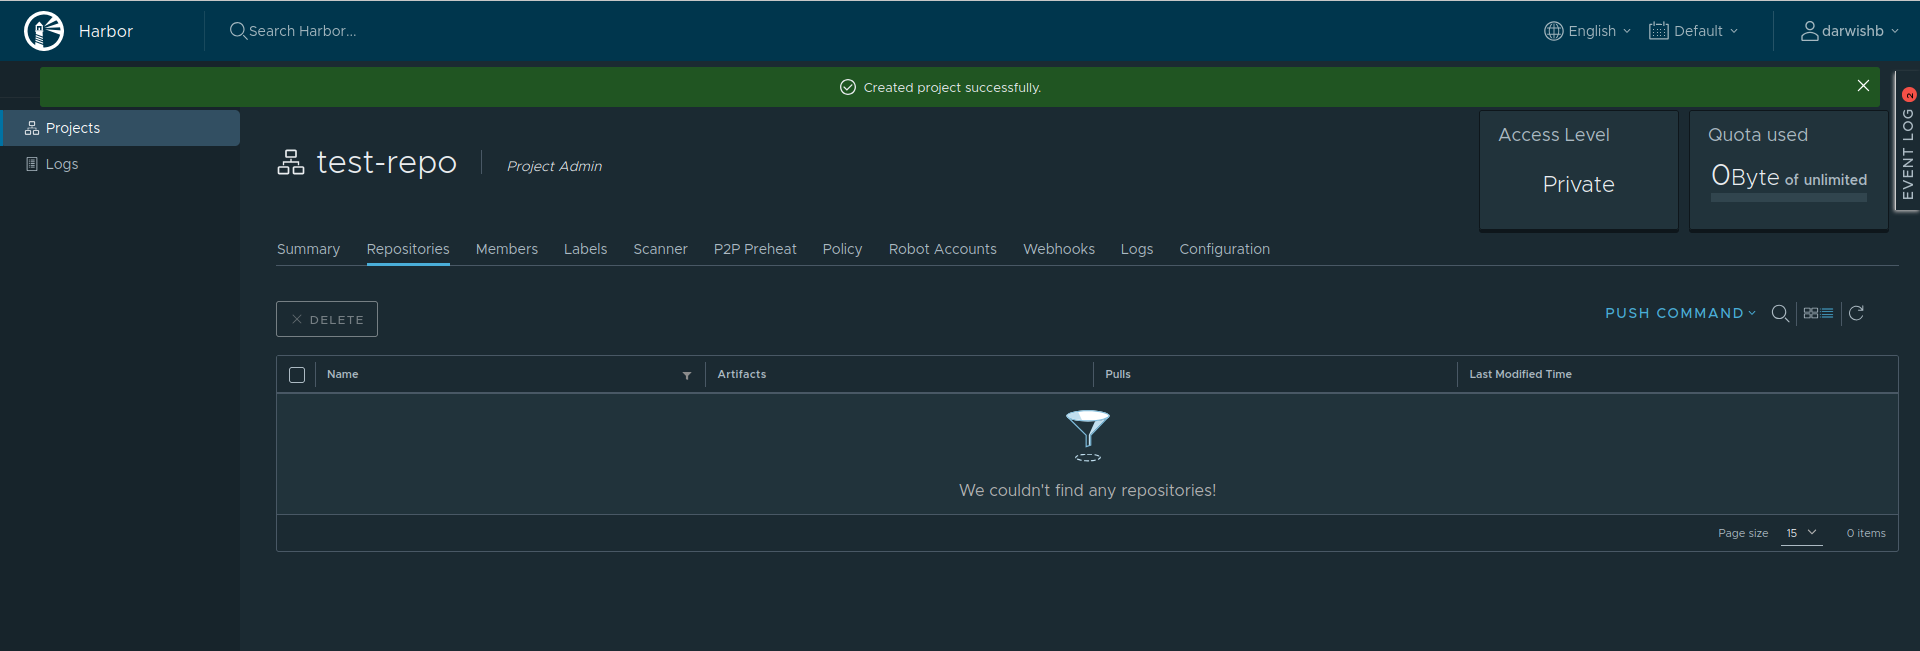The image size is (1920, 651).
Task: Click the Harbor logo icon
Action: tap(43, 31)
